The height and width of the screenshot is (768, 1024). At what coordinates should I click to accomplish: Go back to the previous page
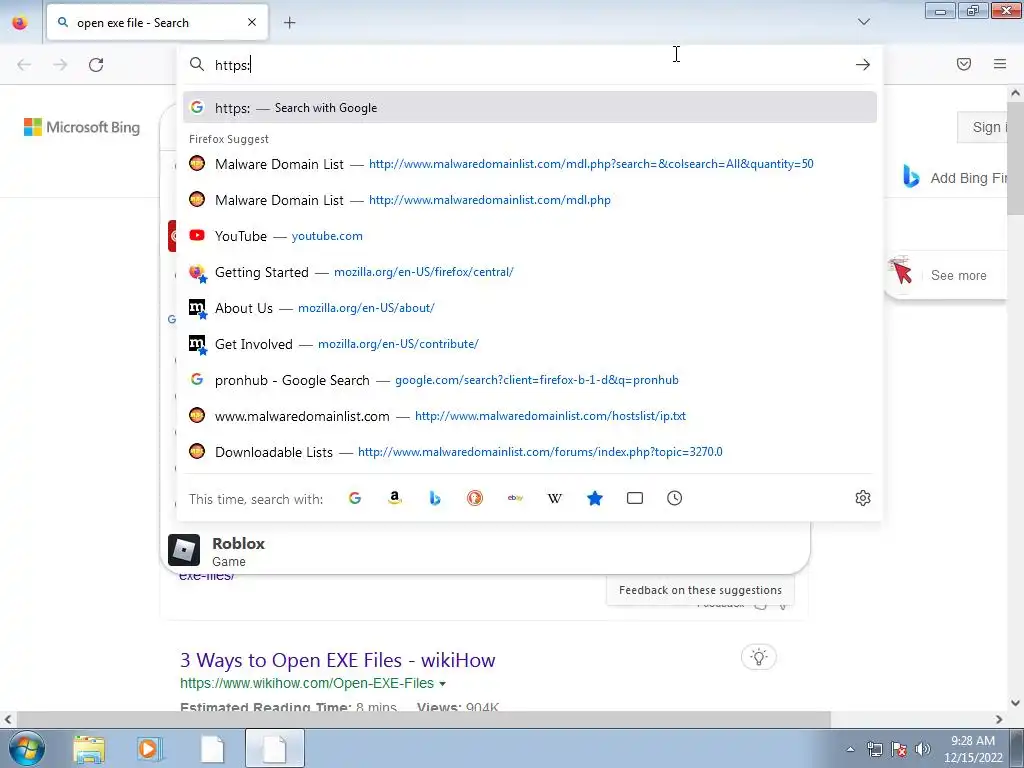[24, 65]
